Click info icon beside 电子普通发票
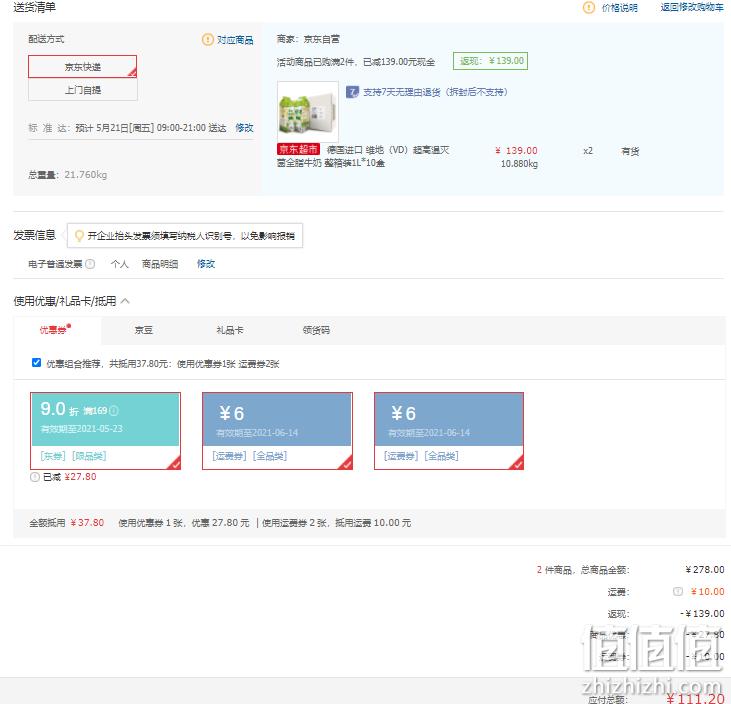 tap(90, 264)
